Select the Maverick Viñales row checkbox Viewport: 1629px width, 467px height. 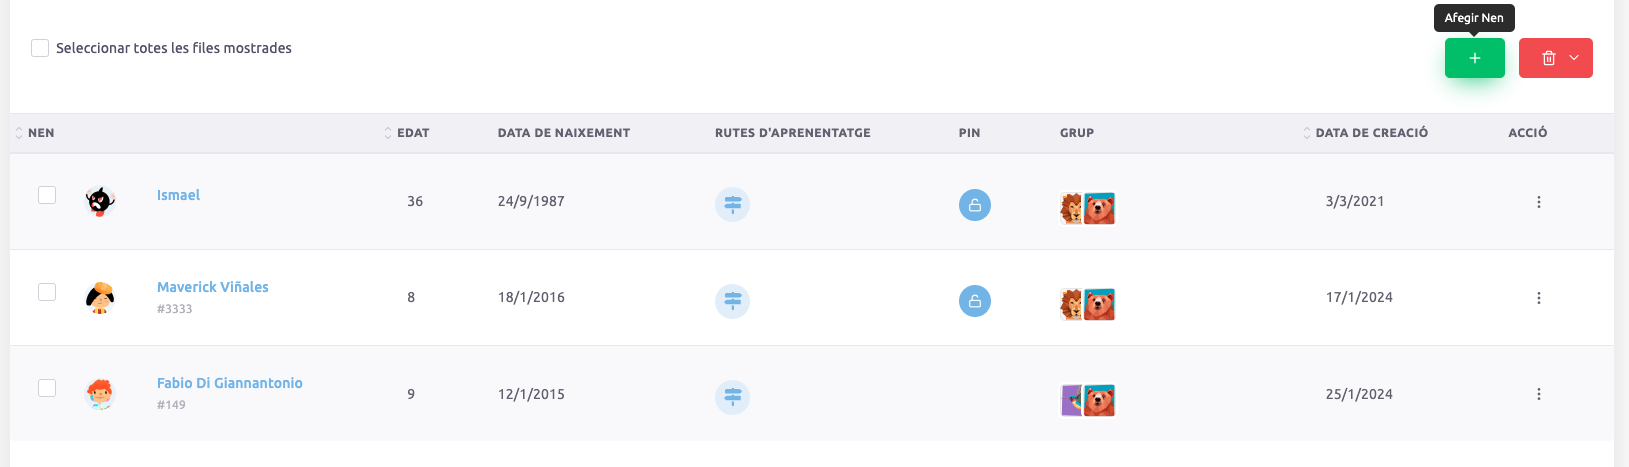(x=47, y=292)
